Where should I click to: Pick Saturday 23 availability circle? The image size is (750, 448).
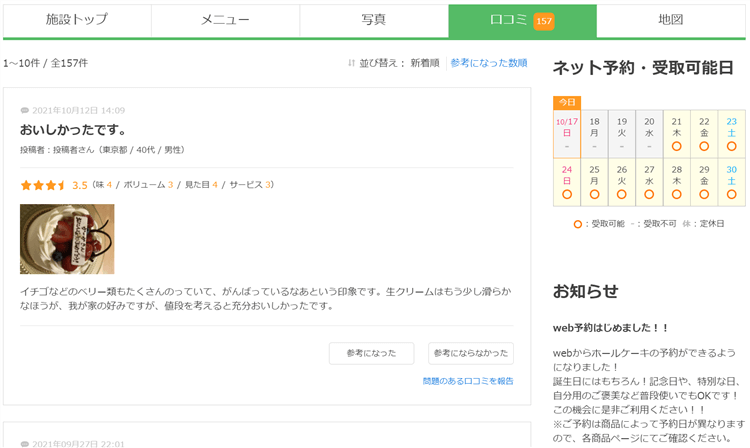tap(731, 146)
